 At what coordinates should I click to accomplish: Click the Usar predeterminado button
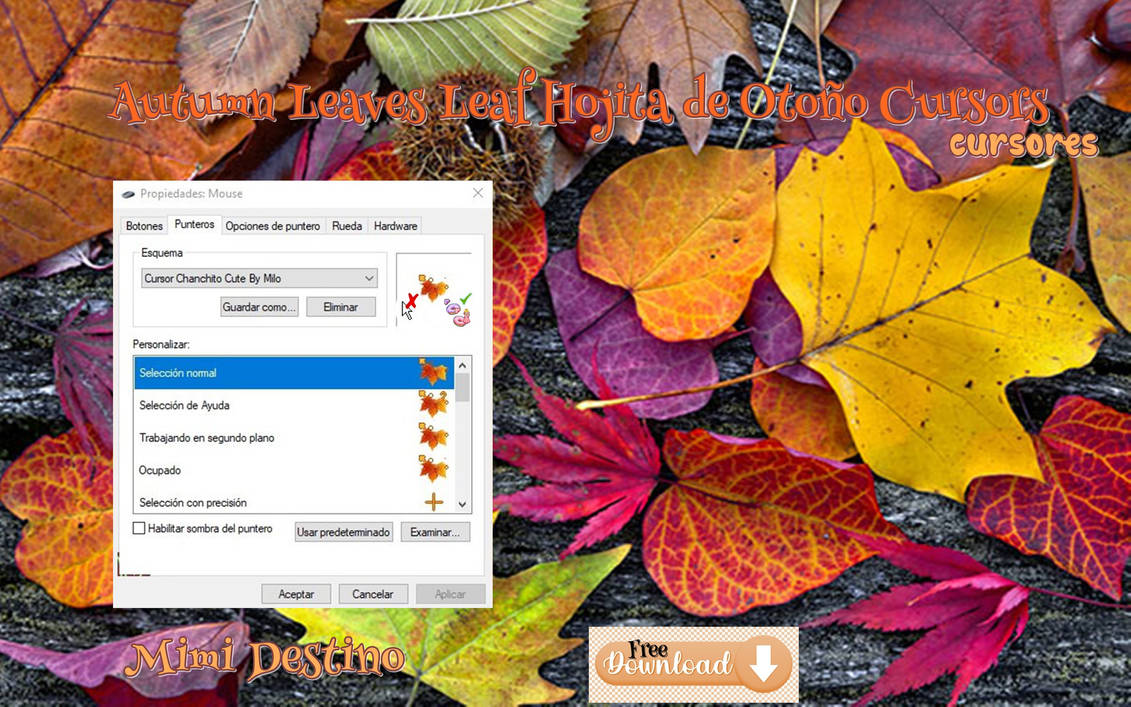[x=343, y=531]
